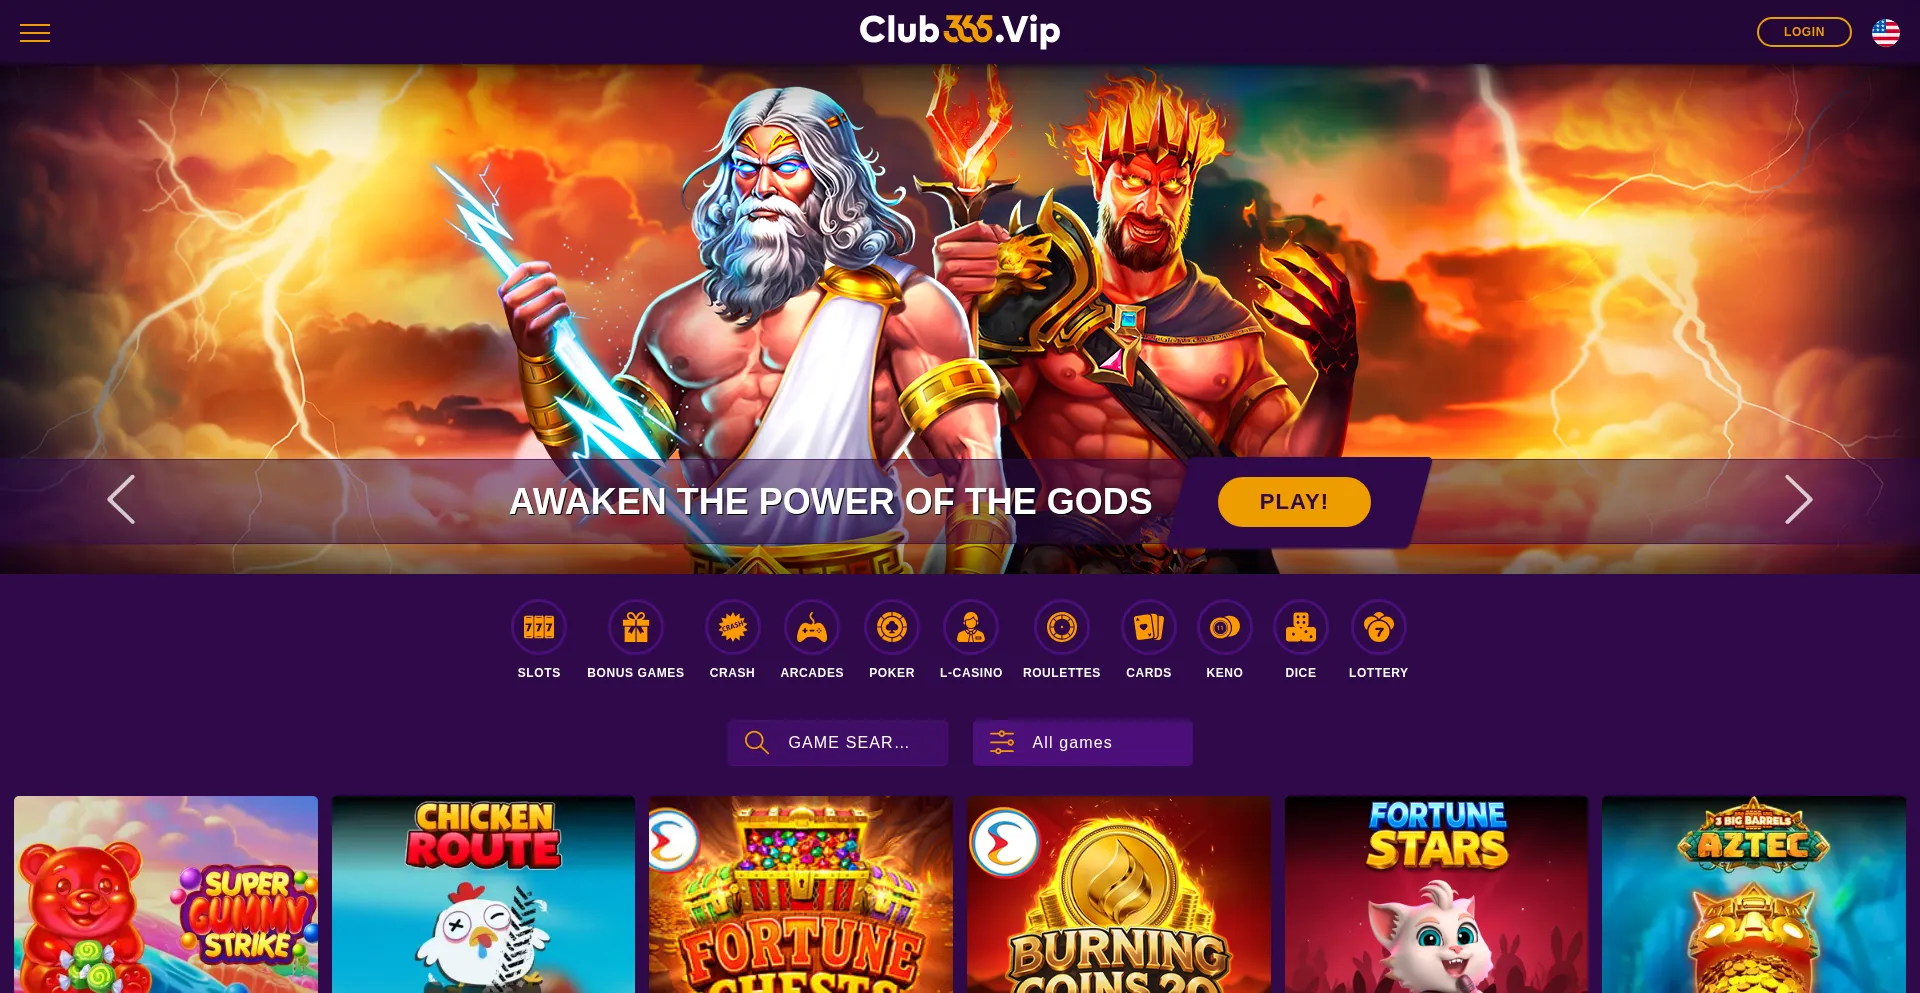This screenshot has width=1920, height=993.
Task: Choose the Crash games icon
Action: pyautogui.click(x=732, y=627)
